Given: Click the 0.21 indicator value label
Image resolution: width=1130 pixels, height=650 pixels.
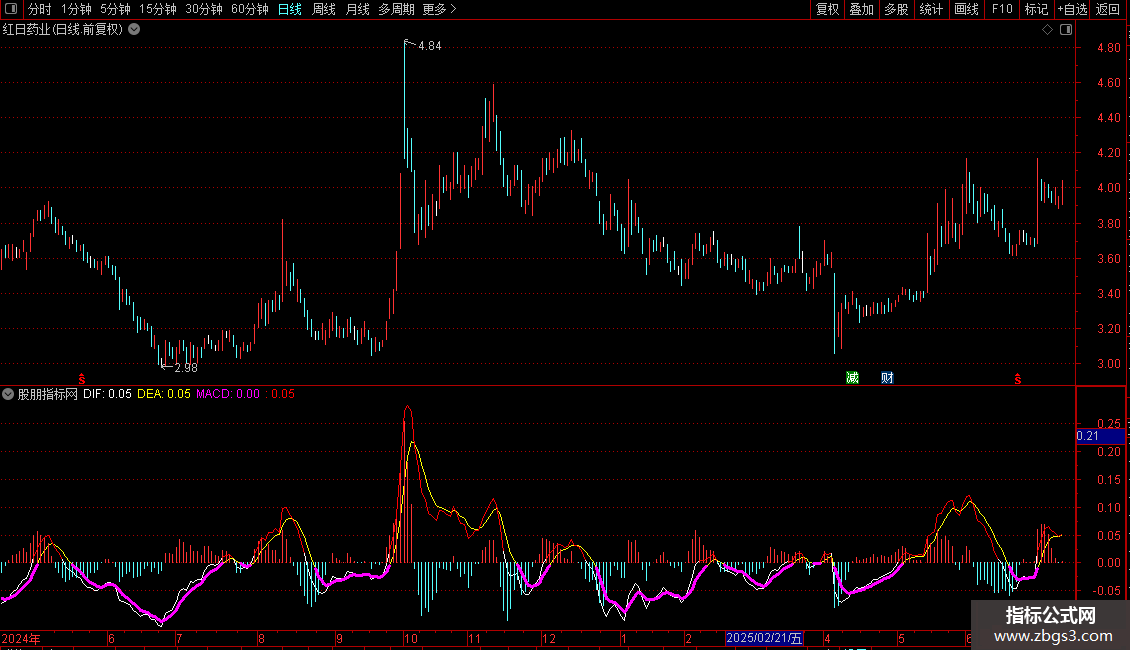Looking at the screenshot, I should click(1100, 436).
